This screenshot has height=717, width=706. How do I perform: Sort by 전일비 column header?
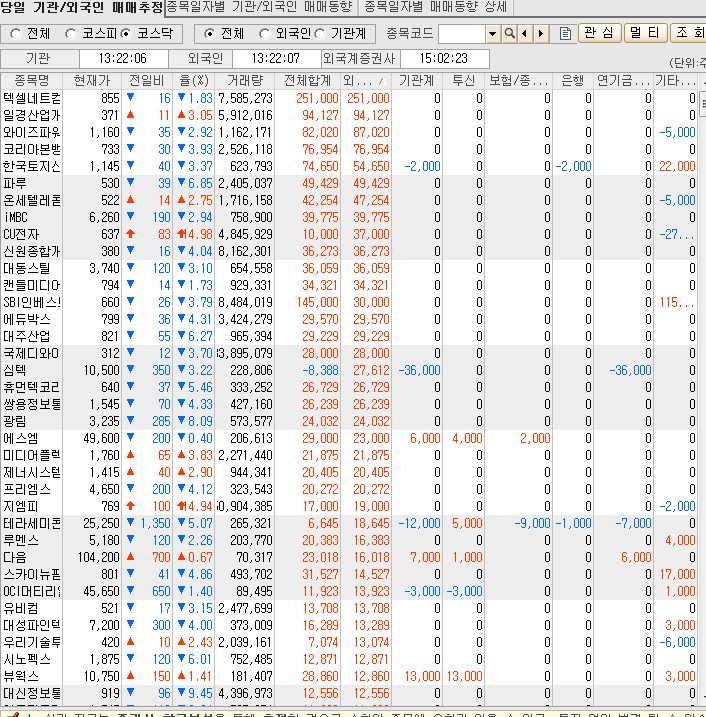coord(147,80)
